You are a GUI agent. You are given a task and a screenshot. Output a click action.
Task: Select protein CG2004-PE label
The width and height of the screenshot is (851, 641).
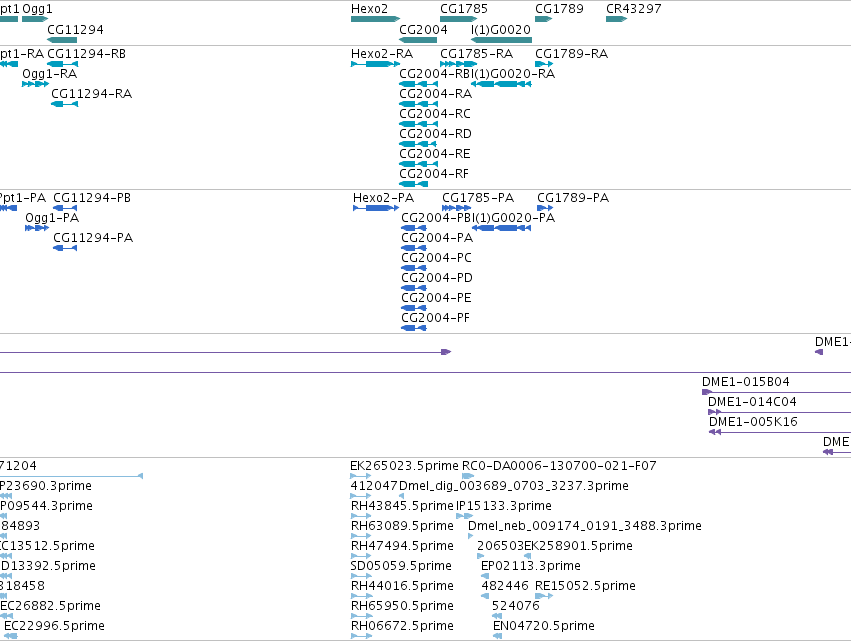click(436, 299)
